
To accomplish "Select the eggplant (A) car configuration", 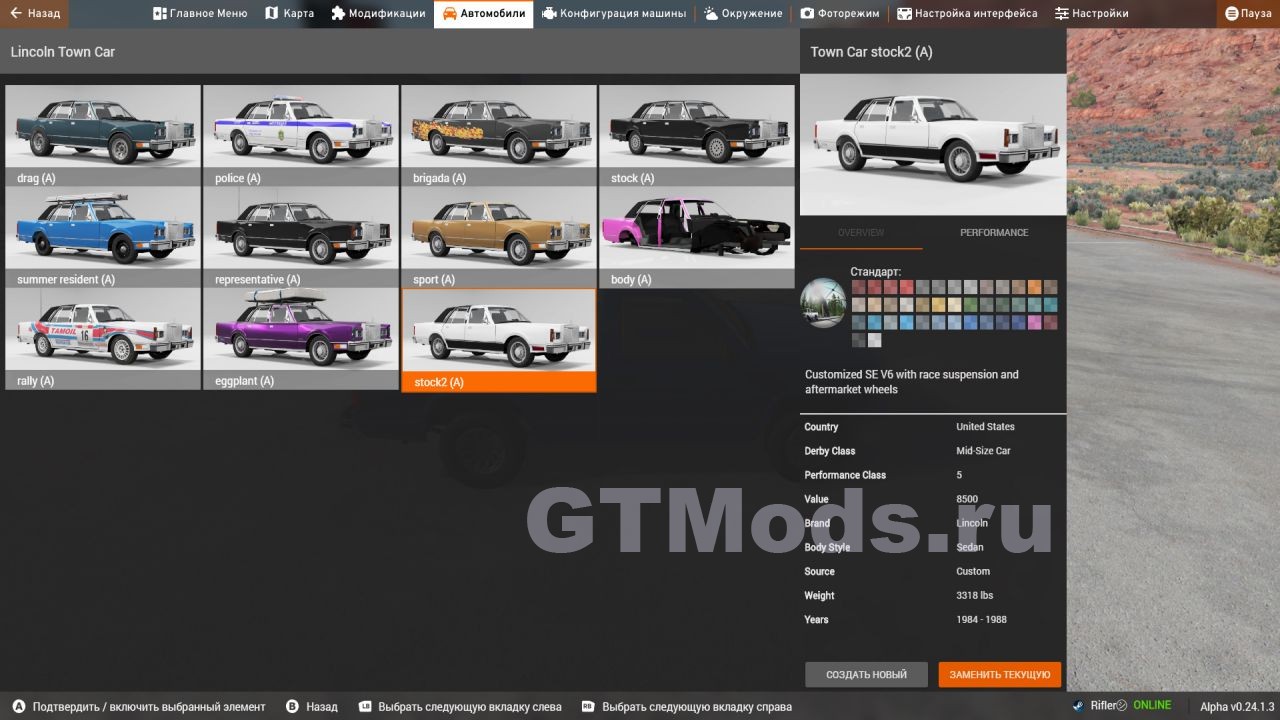I will click(301, 339).
